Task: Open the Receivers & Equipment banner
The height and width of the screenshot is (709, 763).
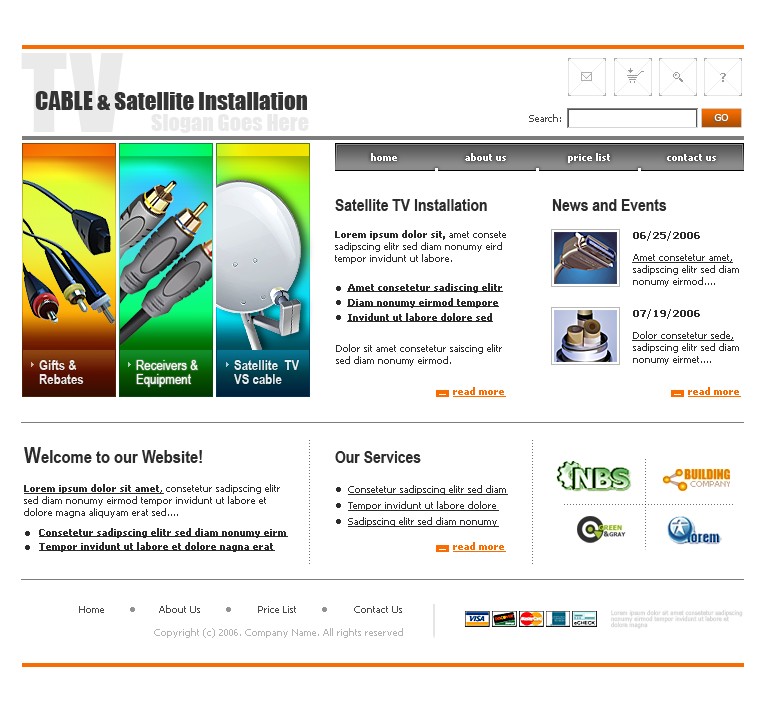Action: click(x=166, y=270)
